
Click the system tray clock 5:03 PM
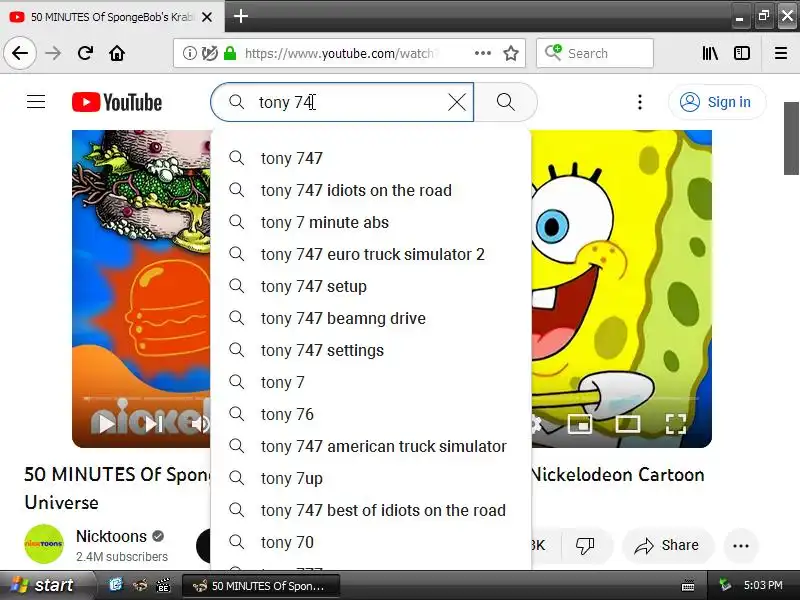point(763,585)
